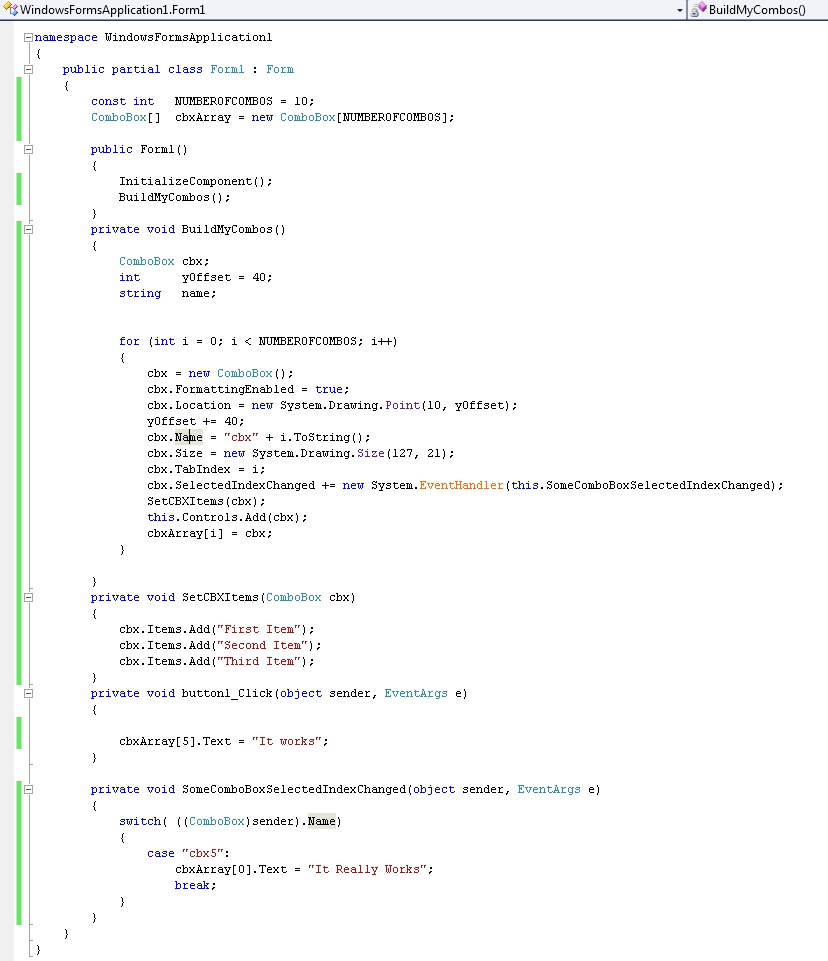This screenshot has height=961, width=828.
Task: Click the "It works" string literal
Action: (x=289, y=741)
